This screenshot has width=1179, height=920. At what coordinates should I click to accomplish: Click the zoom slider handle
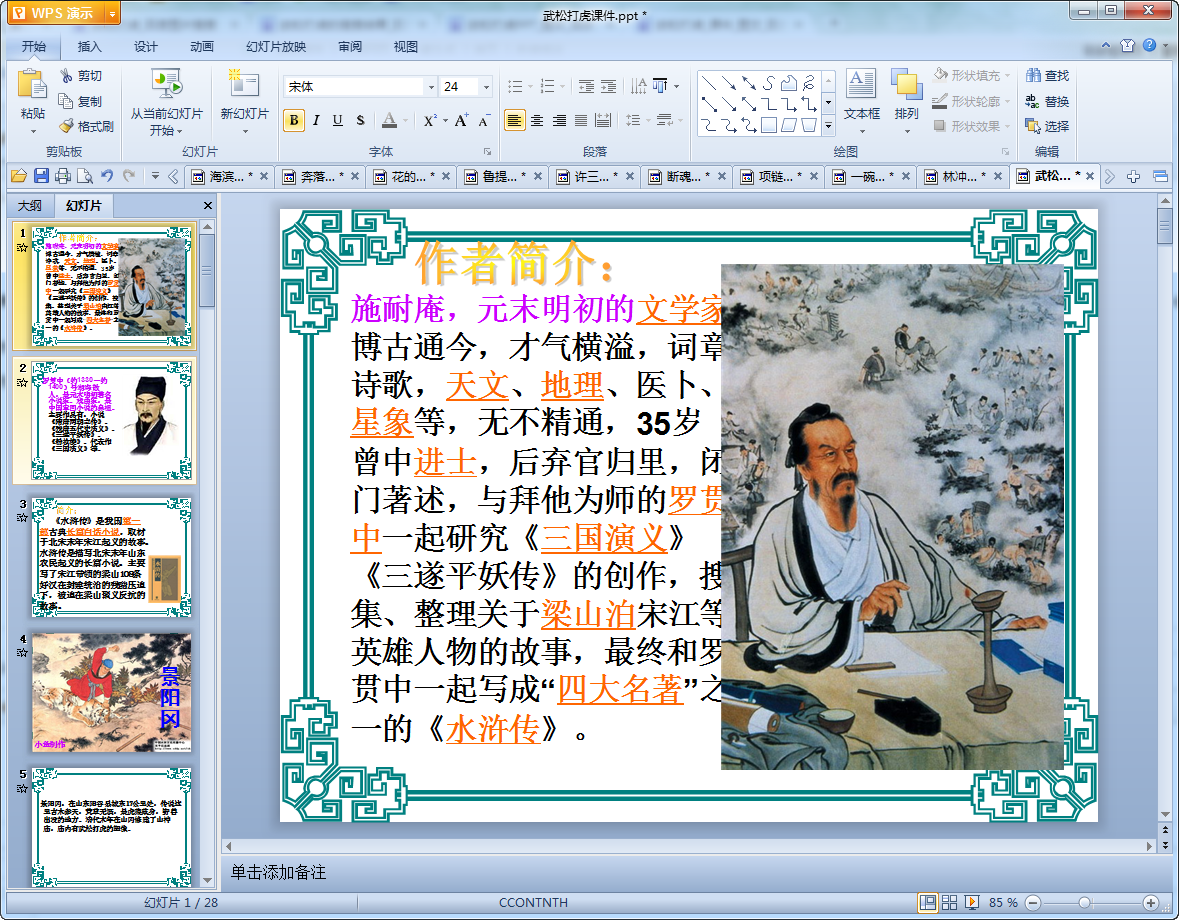(x=1084, y=903)
